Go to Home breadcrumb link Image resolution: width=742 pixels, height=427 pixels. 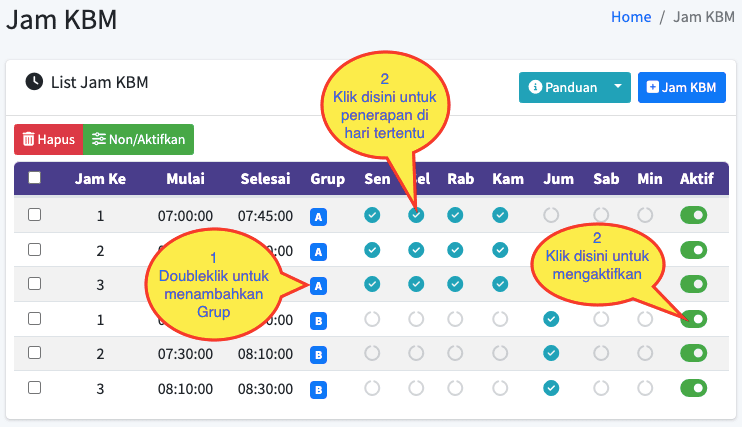[x=631, y=17]
